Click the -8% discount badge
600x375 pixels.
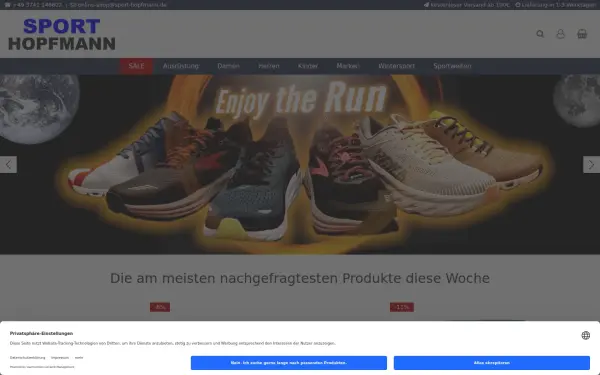click(160, 307)
